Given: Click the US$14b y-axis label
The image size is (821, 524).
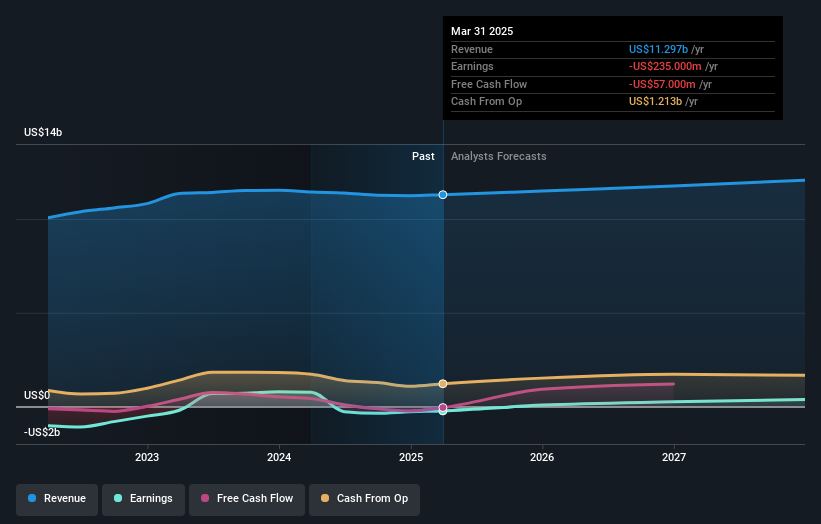Looking at the screenshot, I should point(43,132).
